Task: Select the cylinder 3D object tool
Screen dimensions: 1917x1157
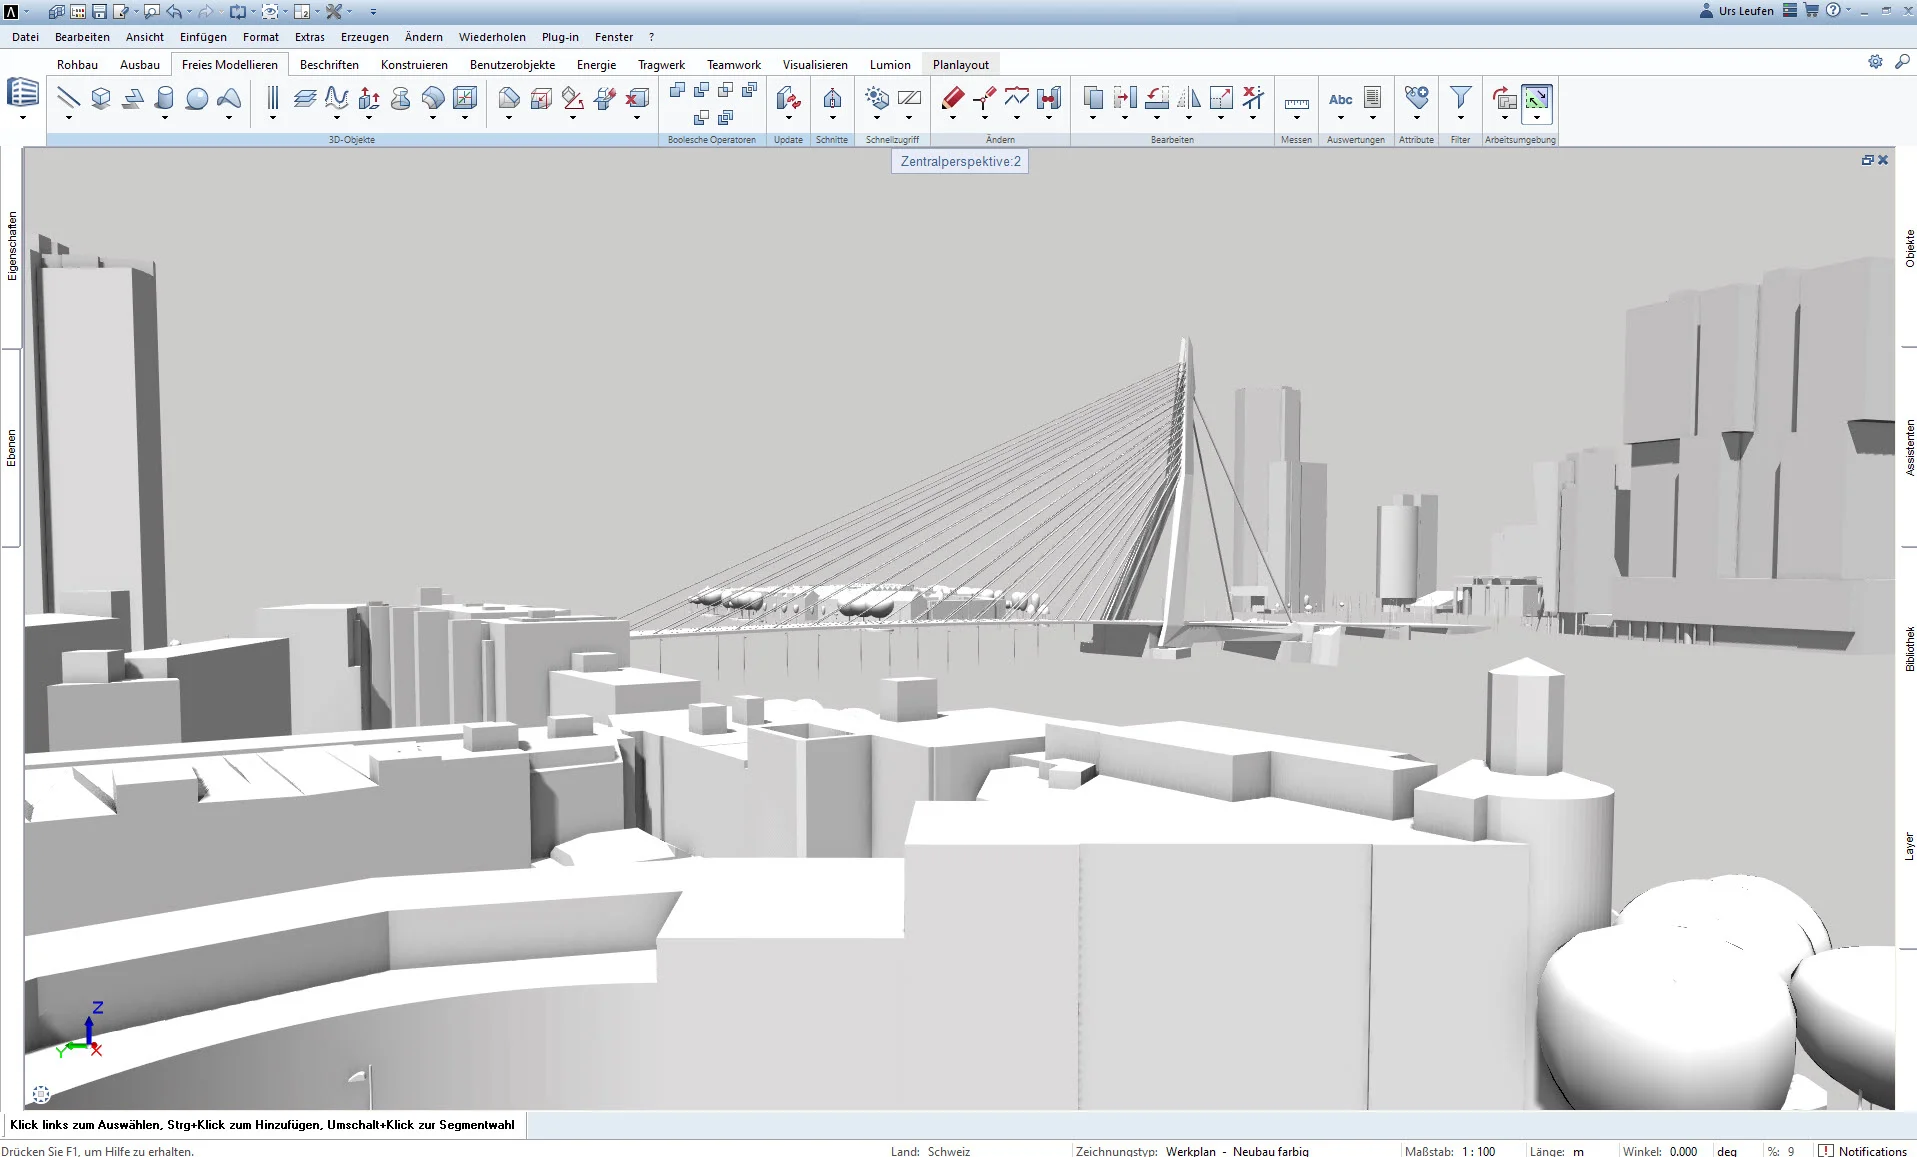Action: tap(165, 98)
